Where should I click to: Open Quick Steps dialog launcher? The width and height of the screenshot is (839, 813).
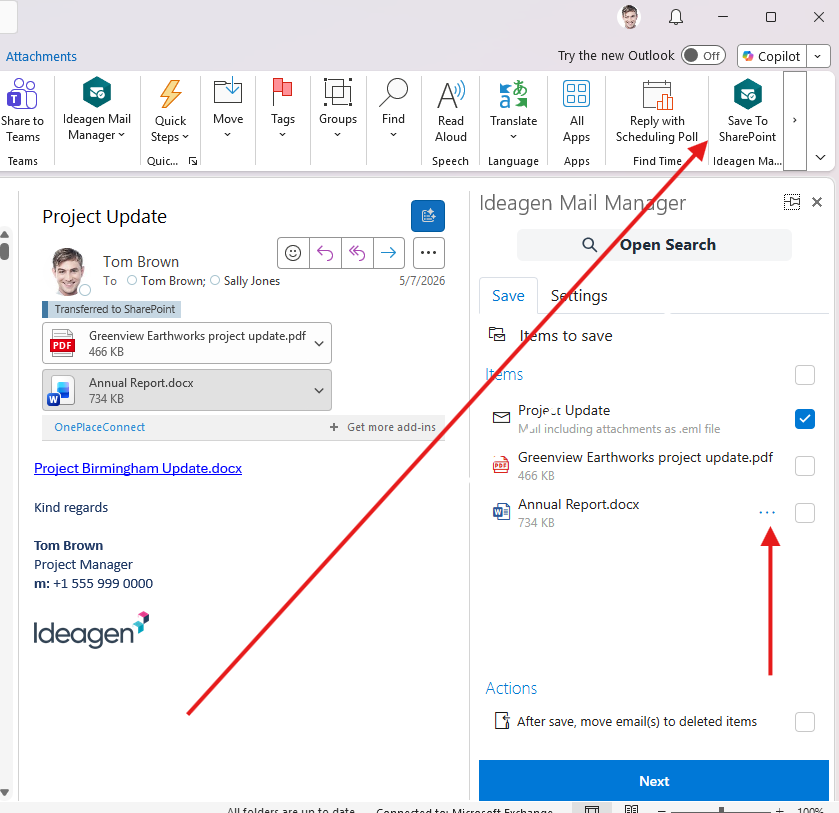(x=193, y=161)
